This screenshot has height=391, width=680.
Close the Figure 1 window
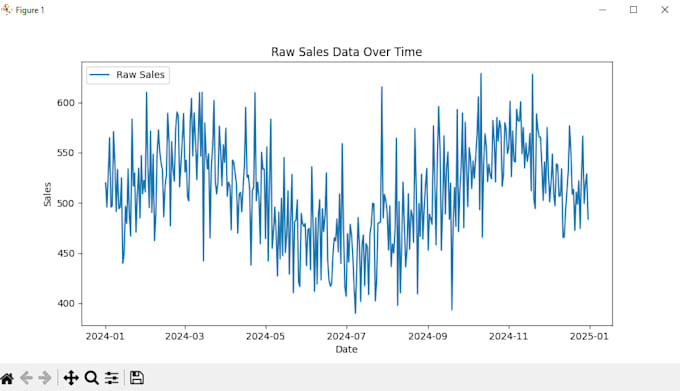point(664,10)
